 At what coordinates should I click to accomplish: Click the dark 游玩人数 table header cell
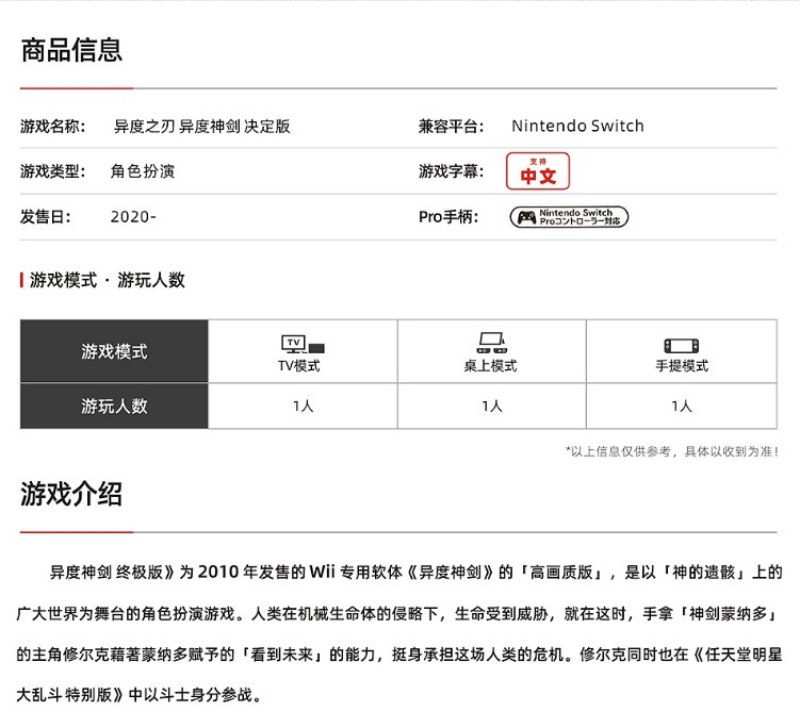point(114,406)
